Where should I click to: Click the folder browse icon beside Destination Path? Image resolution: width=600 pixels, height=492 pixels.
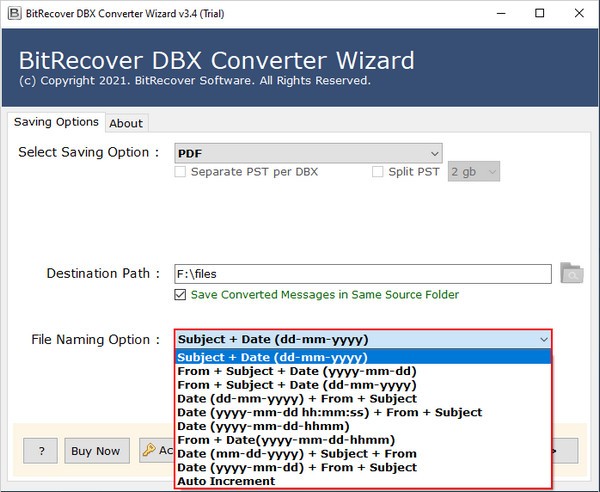pyautogui.click(x=572, y=273)
